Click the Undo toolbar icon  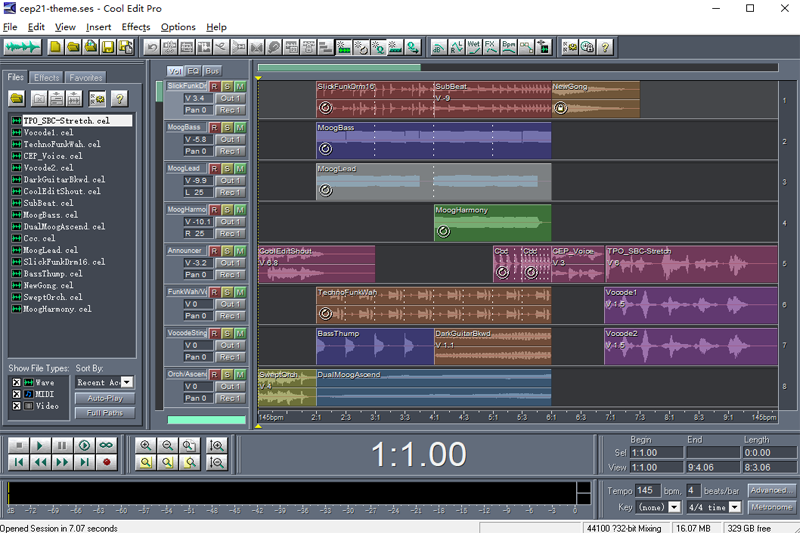pos(152,47)
